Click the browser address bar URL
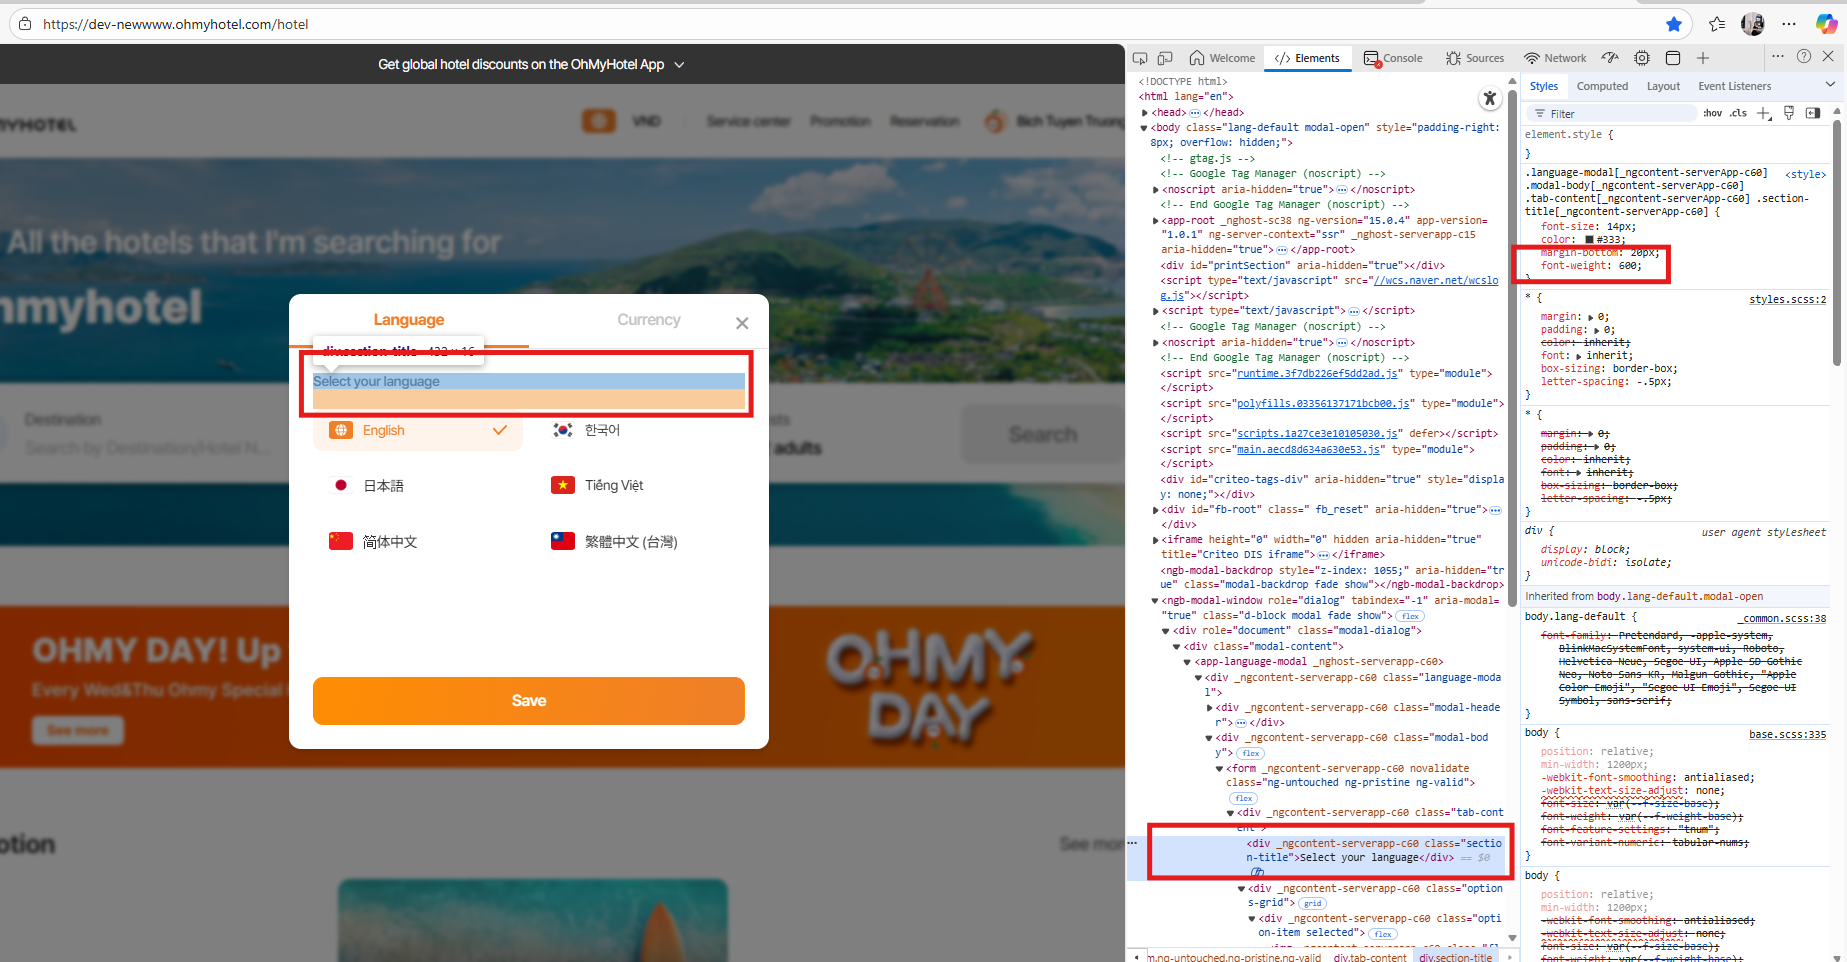The height and width of the screenshot is (962, 1847). point(176,24)
